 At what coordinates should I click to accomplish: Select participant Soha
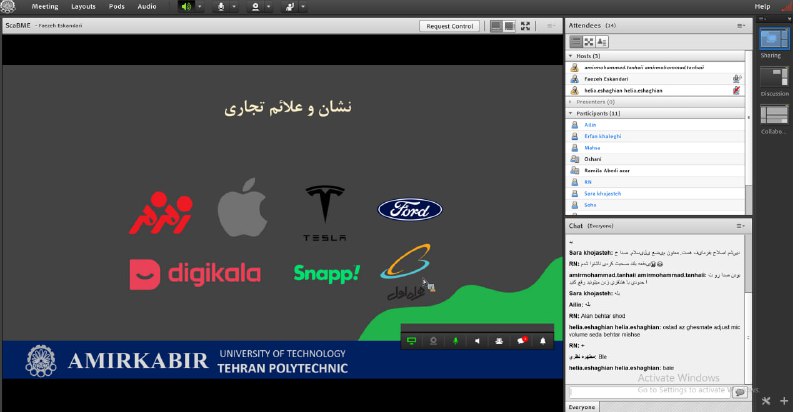(x=655, y=205)
